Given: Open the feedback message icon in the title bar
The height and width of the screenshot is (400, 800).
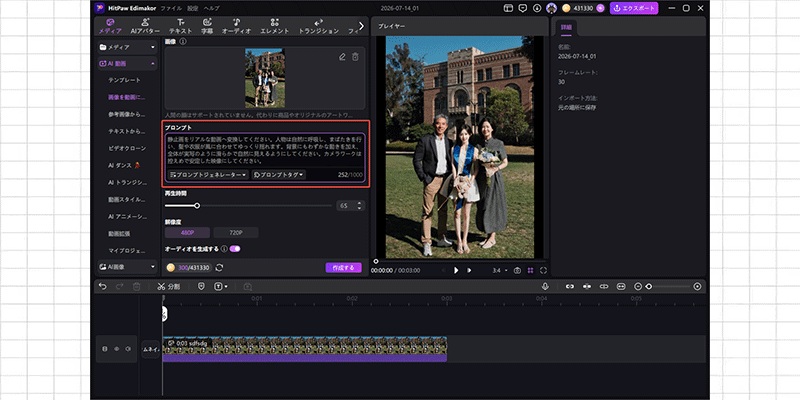Looking at the screenshot, I should (522, 8).
